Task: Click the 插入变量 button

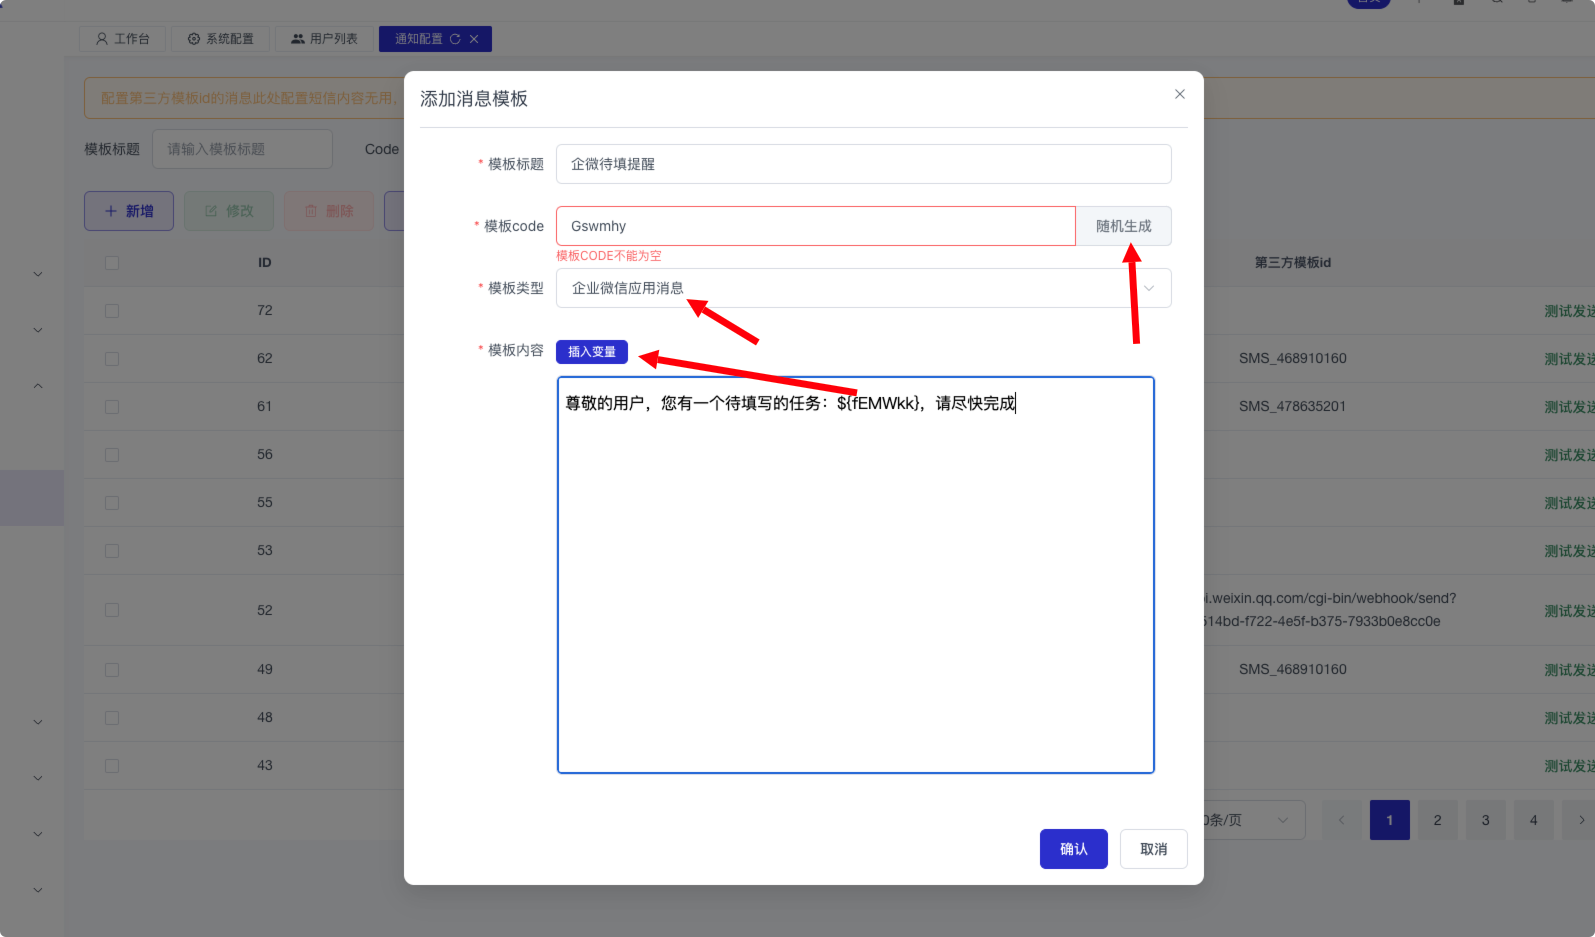Action: 592,352
